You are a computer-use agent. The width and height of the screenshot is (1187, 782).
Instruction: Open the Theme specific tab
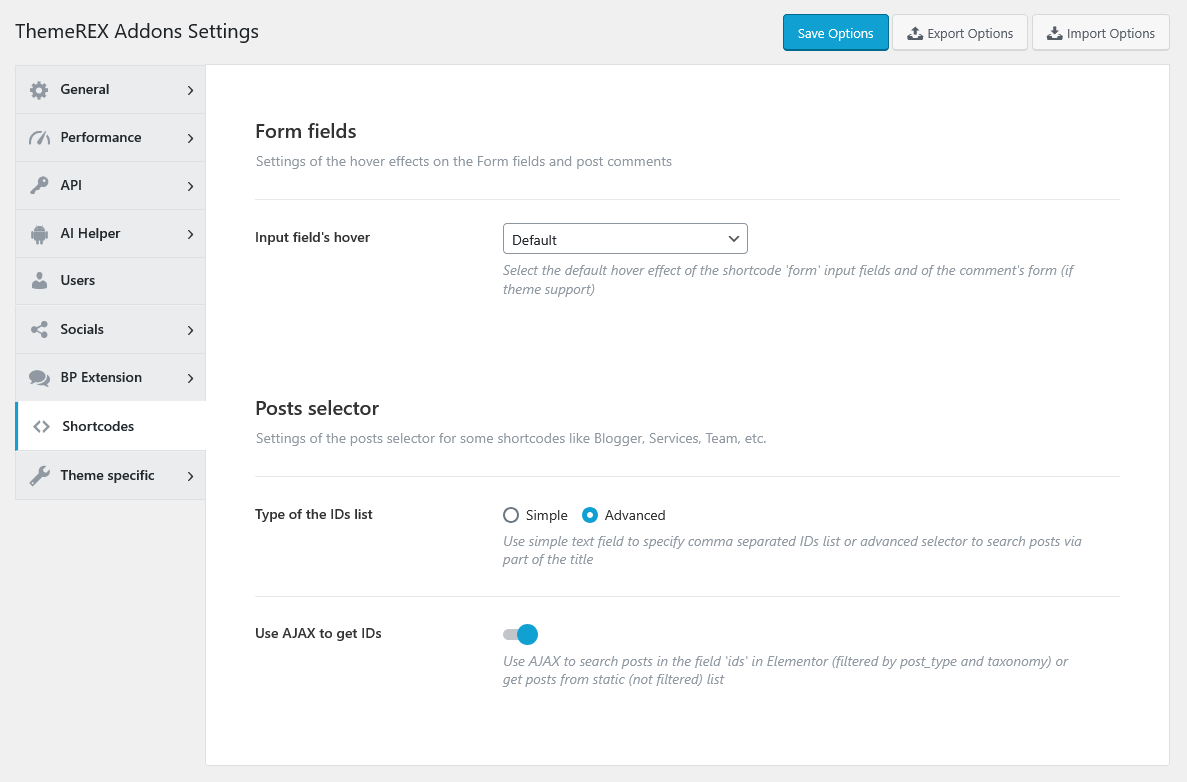pyautogui.click(x=111, y=475)
